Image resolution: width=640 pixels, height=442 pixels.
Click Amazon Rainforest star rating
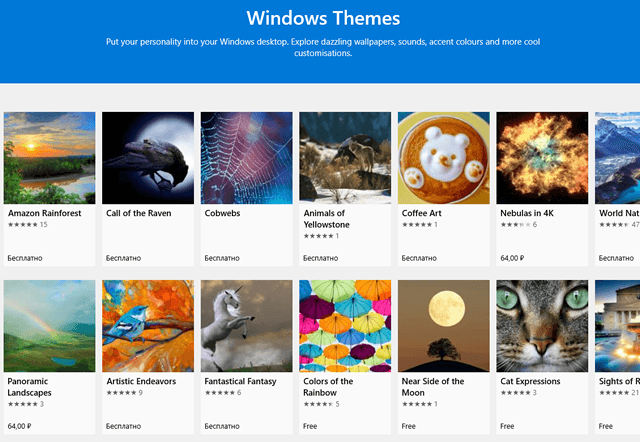pos(23,224)
